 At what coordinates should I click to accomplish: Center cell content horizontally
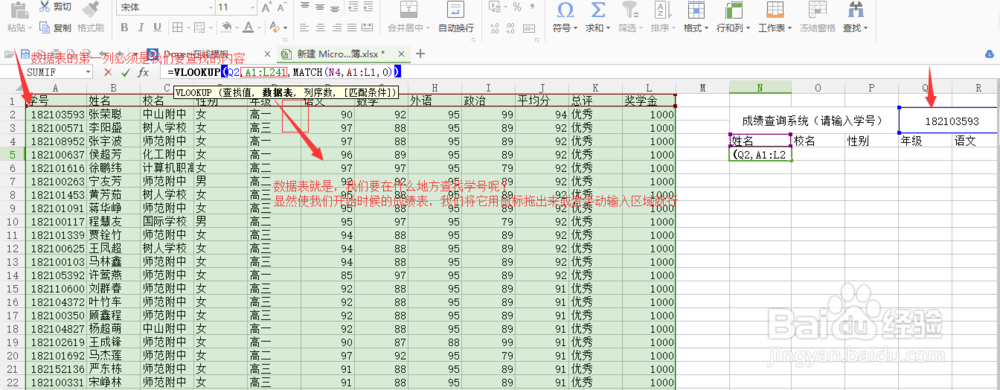pos(322,27)
